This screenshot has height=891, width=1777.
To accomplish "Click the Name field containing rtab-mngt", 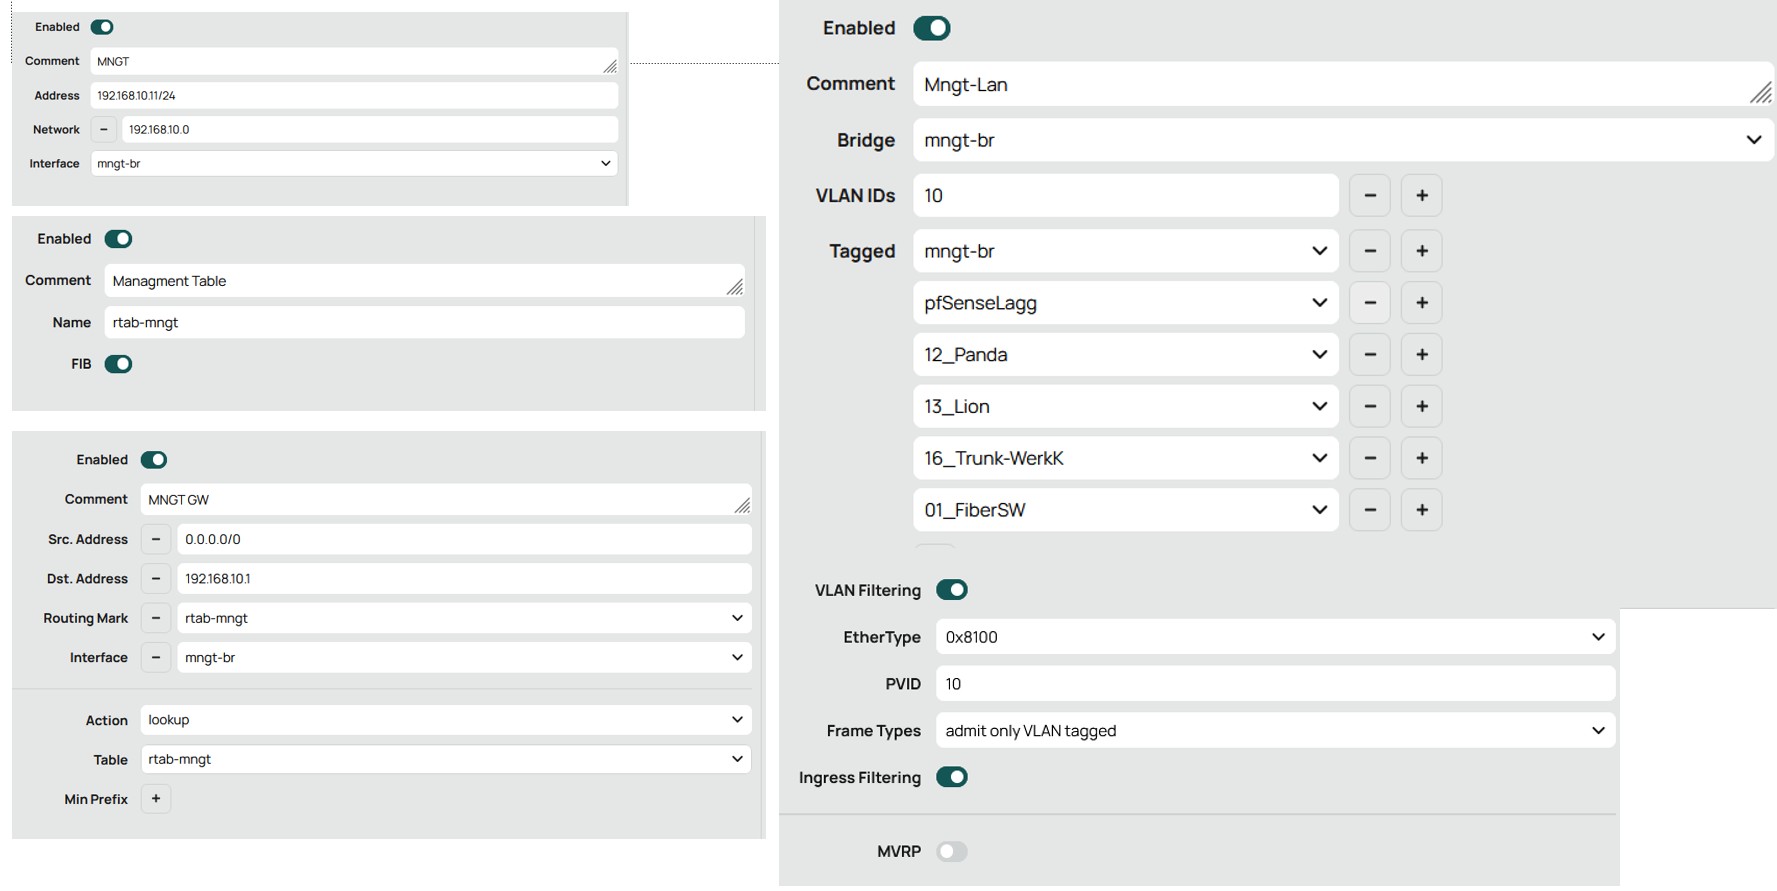I will click(424, 323).
